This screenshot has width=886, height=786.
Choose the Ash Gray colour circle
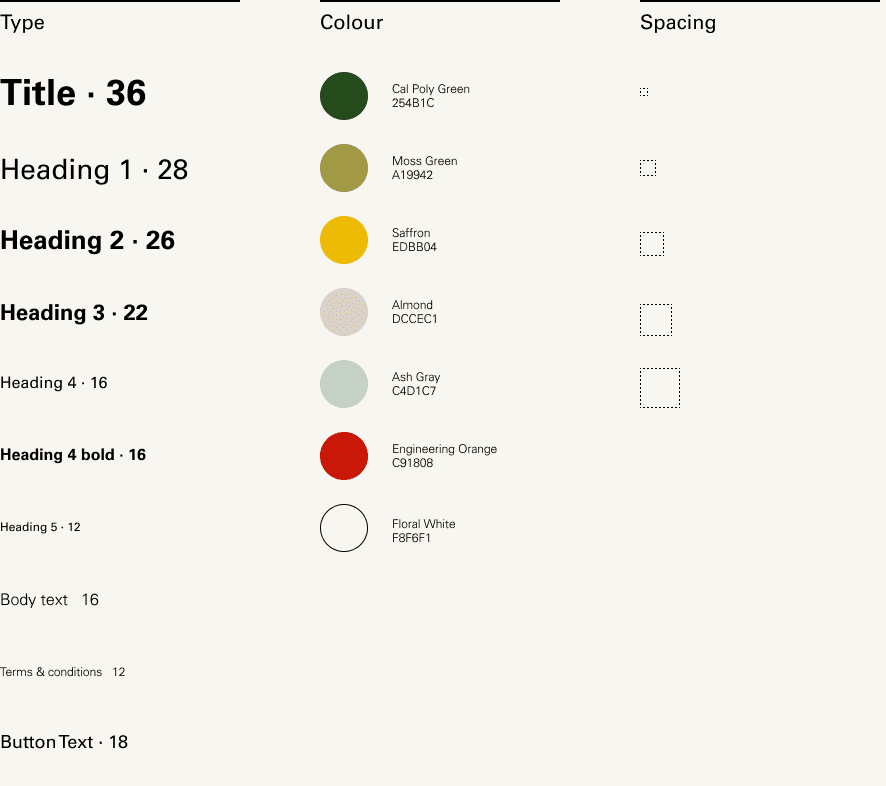[x=344, y=384]
